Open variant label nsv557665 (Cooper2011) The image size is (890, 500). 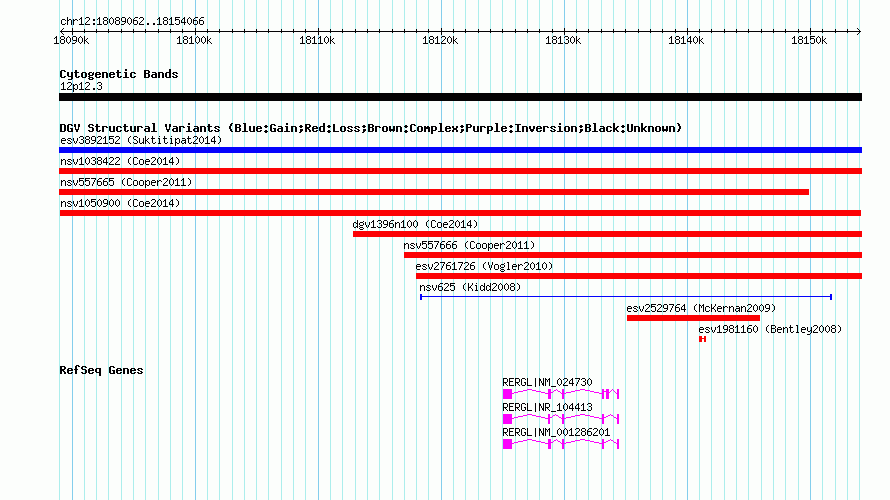point(126,182)
